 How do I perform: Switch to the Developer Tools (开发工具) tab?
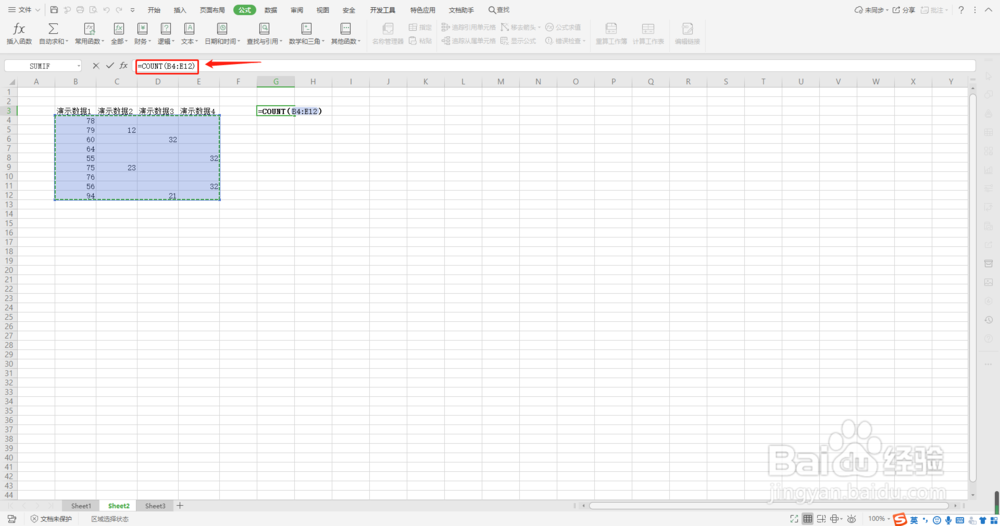coord(383,10)
